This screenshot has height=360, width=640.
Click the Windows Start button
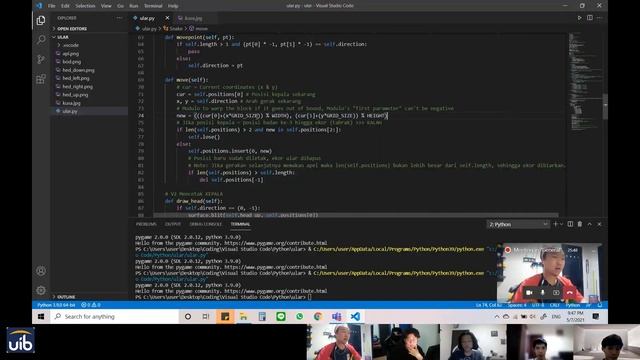pos(41,316)
